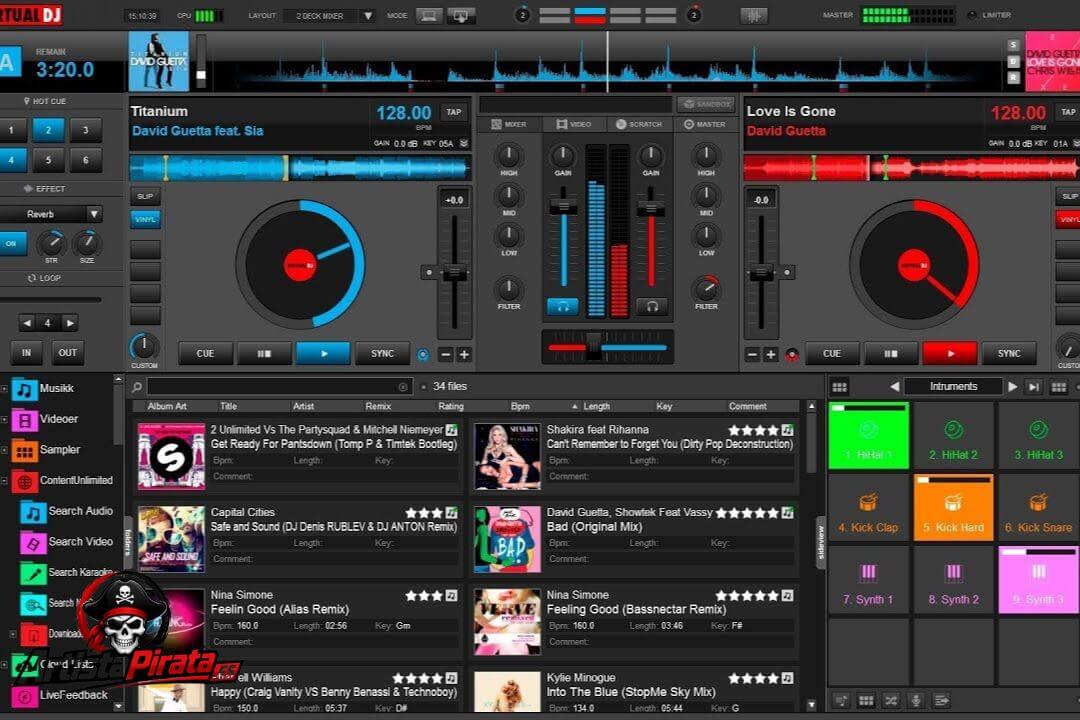
Task: Trigger the 4. Kick Clap sample pad
Action: (869, 508)
